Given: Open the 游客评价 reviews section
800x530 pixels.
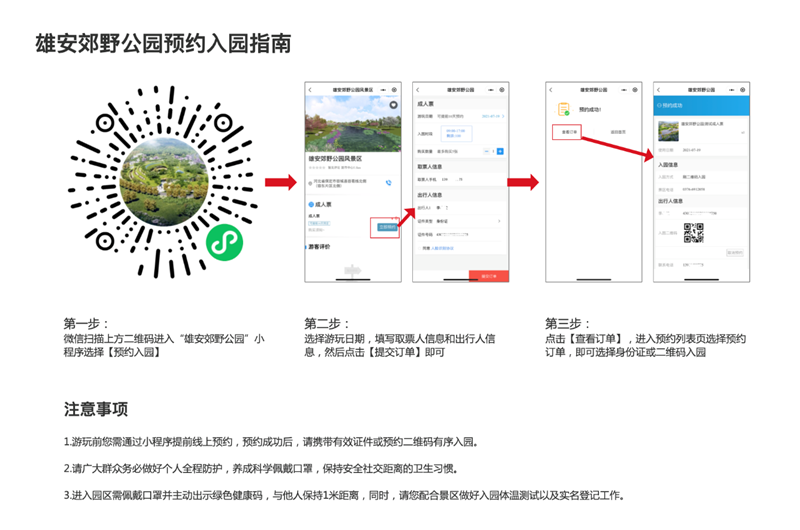Looking at the screenshot, I should (x=318, y=246).
